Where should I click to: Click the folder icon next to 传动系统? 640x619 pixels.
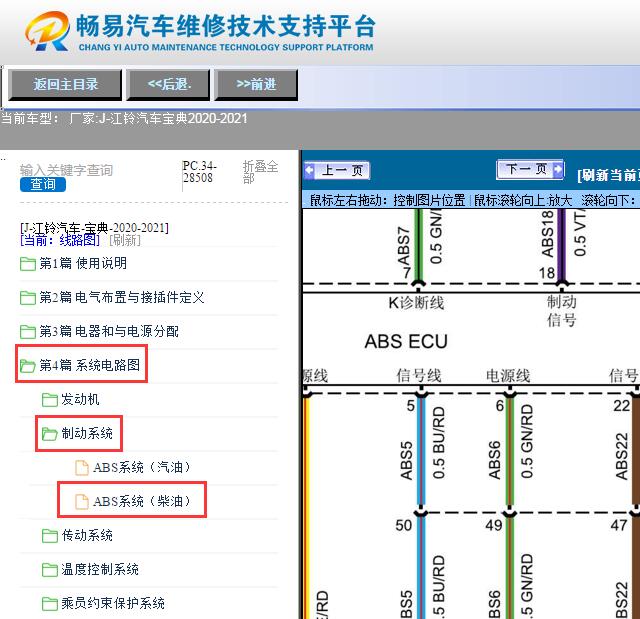pos(50,535)
